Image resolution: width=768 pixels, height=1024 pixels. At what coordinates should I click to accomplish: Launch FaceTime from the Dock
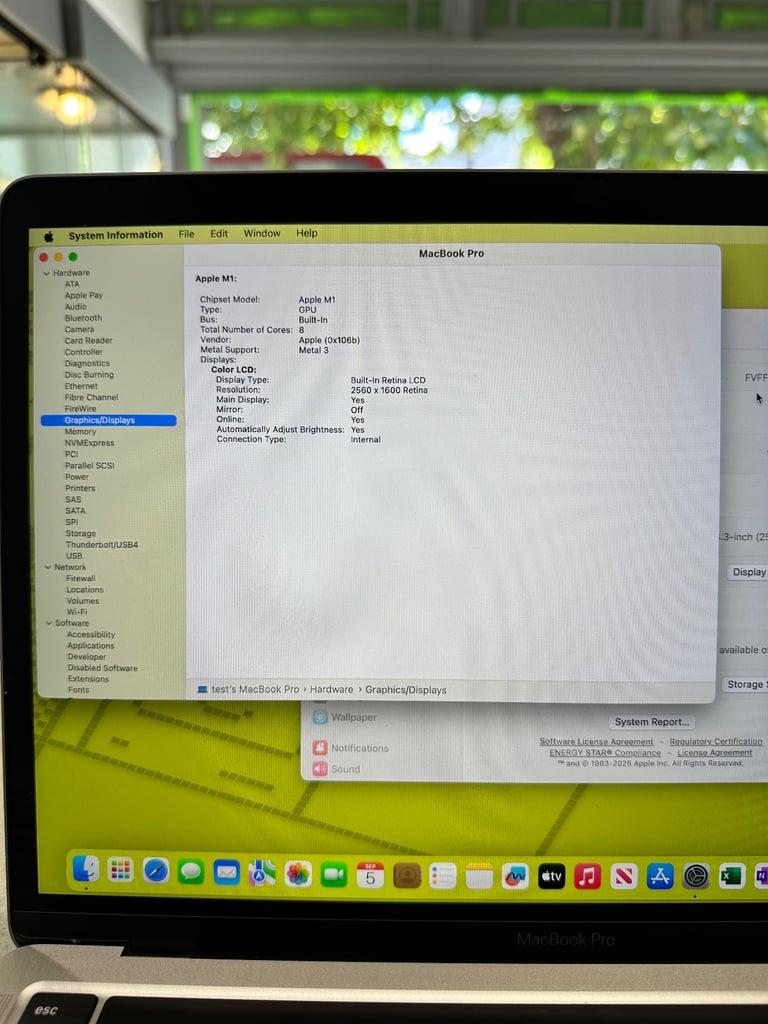334,874
